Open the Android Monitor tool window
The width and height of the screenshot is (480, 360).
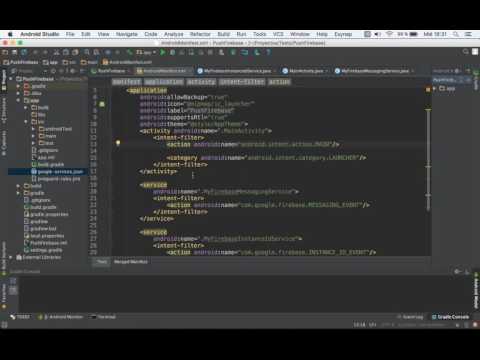coord(61,317)
